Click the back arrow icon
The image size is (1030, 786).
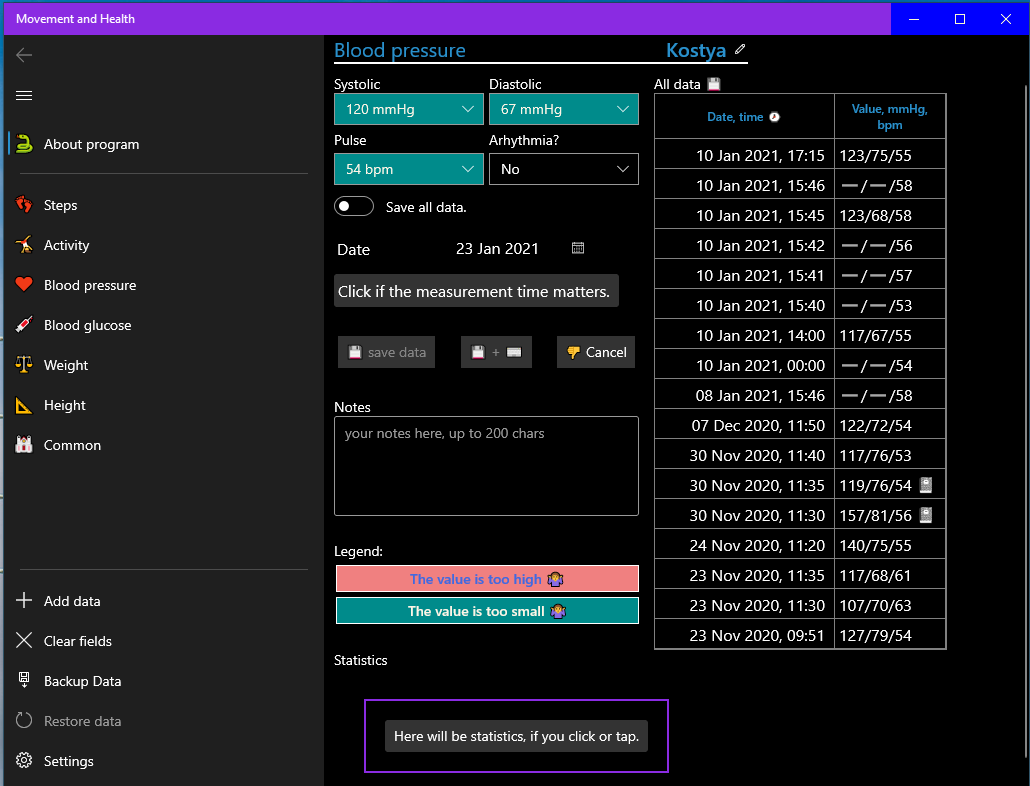click(24, 55)
